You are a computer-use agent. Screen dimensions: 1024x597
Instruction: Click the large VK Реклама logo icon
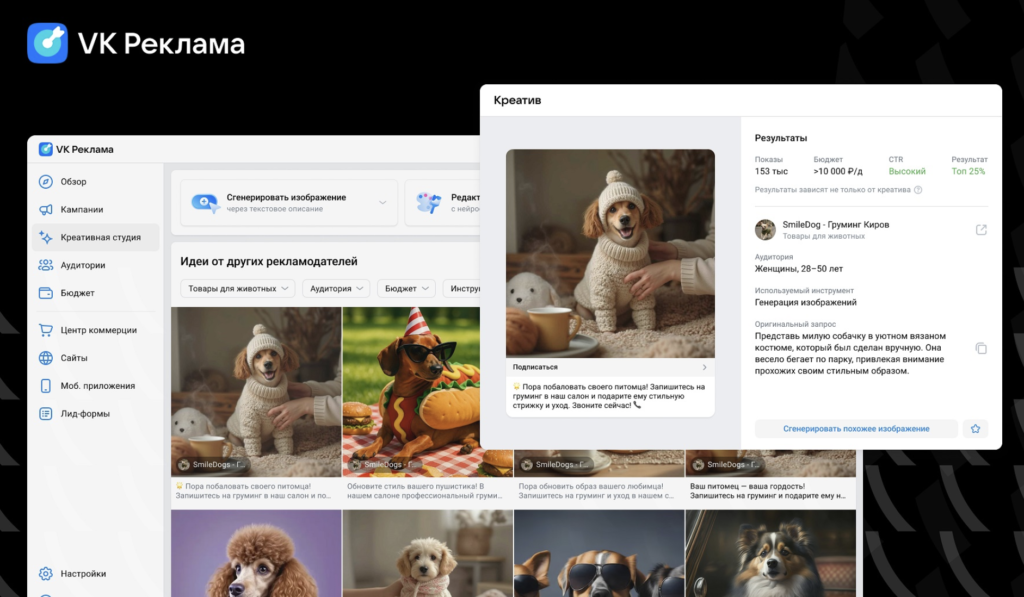pos(47,43)
